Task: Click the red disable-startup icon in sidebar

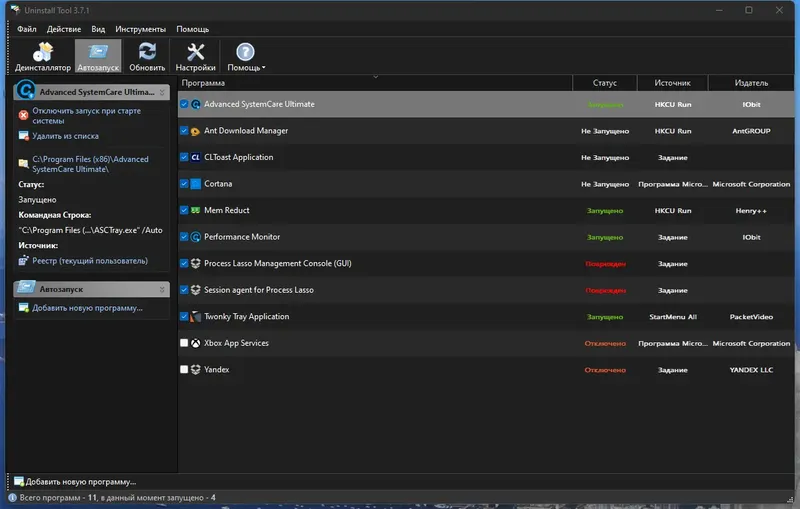Action: (23, 115)
